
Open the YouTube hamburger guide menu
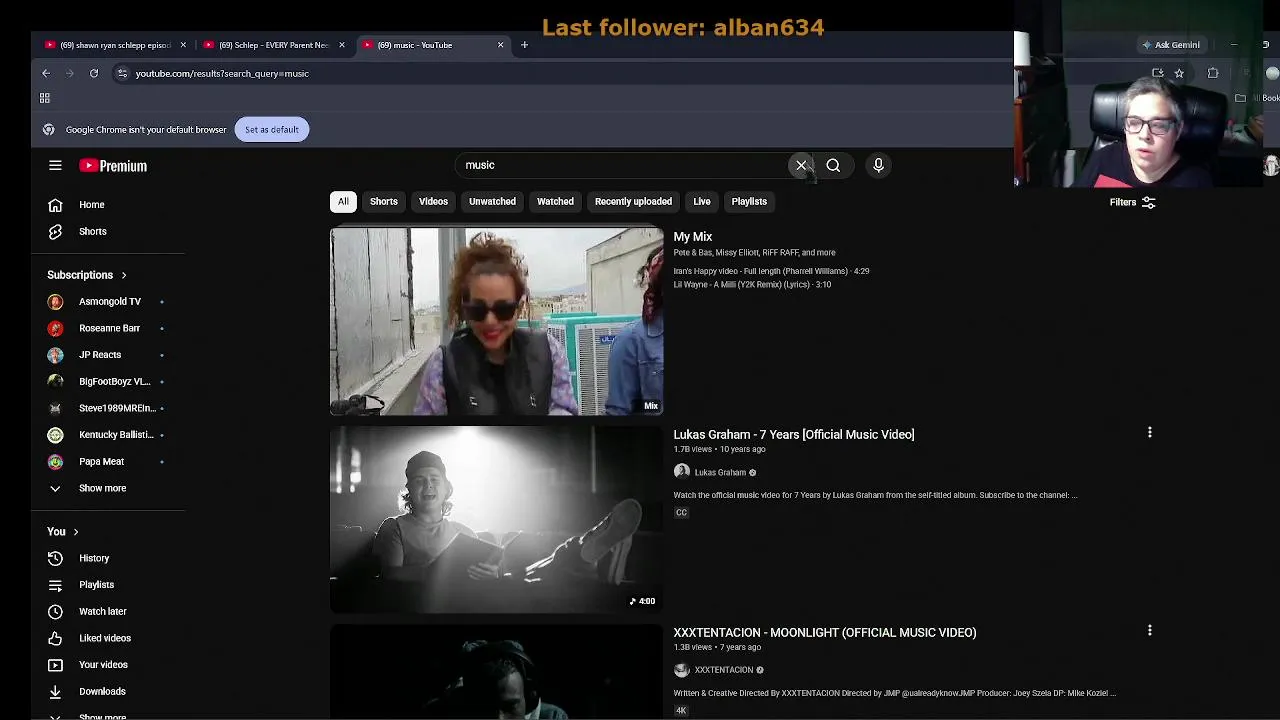click(x=55, y=166)
